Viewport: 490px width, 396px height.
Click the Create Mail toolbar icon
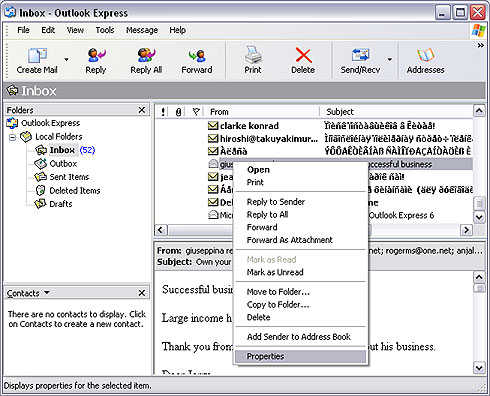tap(37, 55)
